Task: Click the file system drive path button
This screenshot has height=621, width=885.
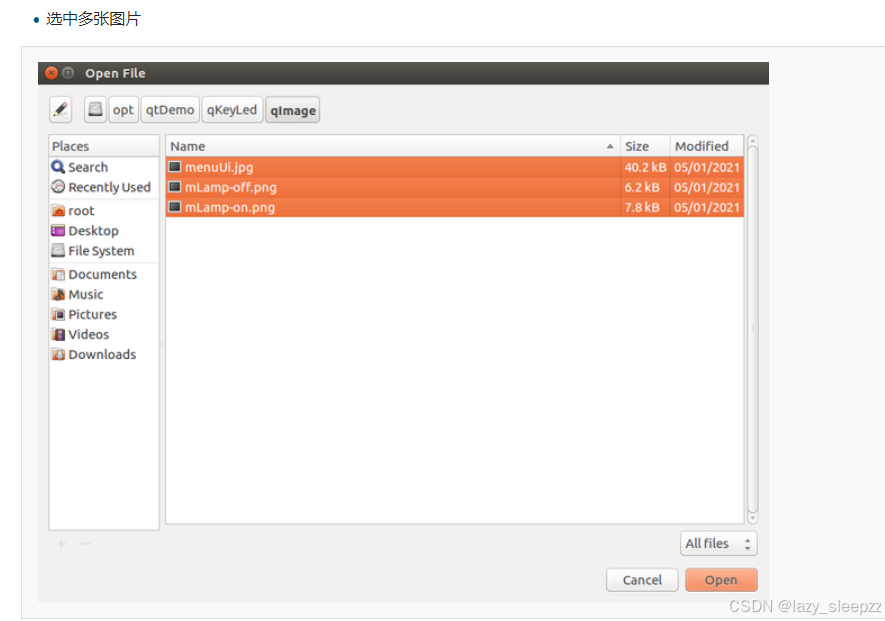Action: click(x=95, y=110)
